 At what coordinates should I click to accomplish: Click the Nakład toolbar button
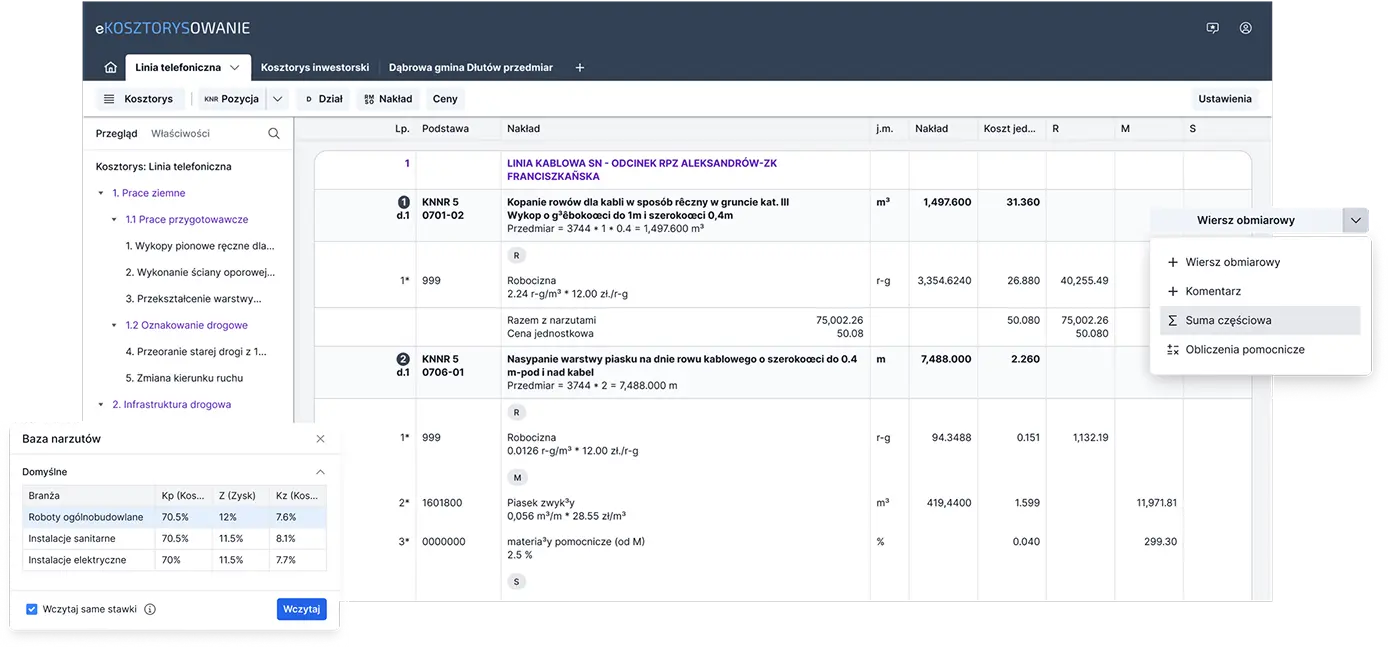pos(388,99)
